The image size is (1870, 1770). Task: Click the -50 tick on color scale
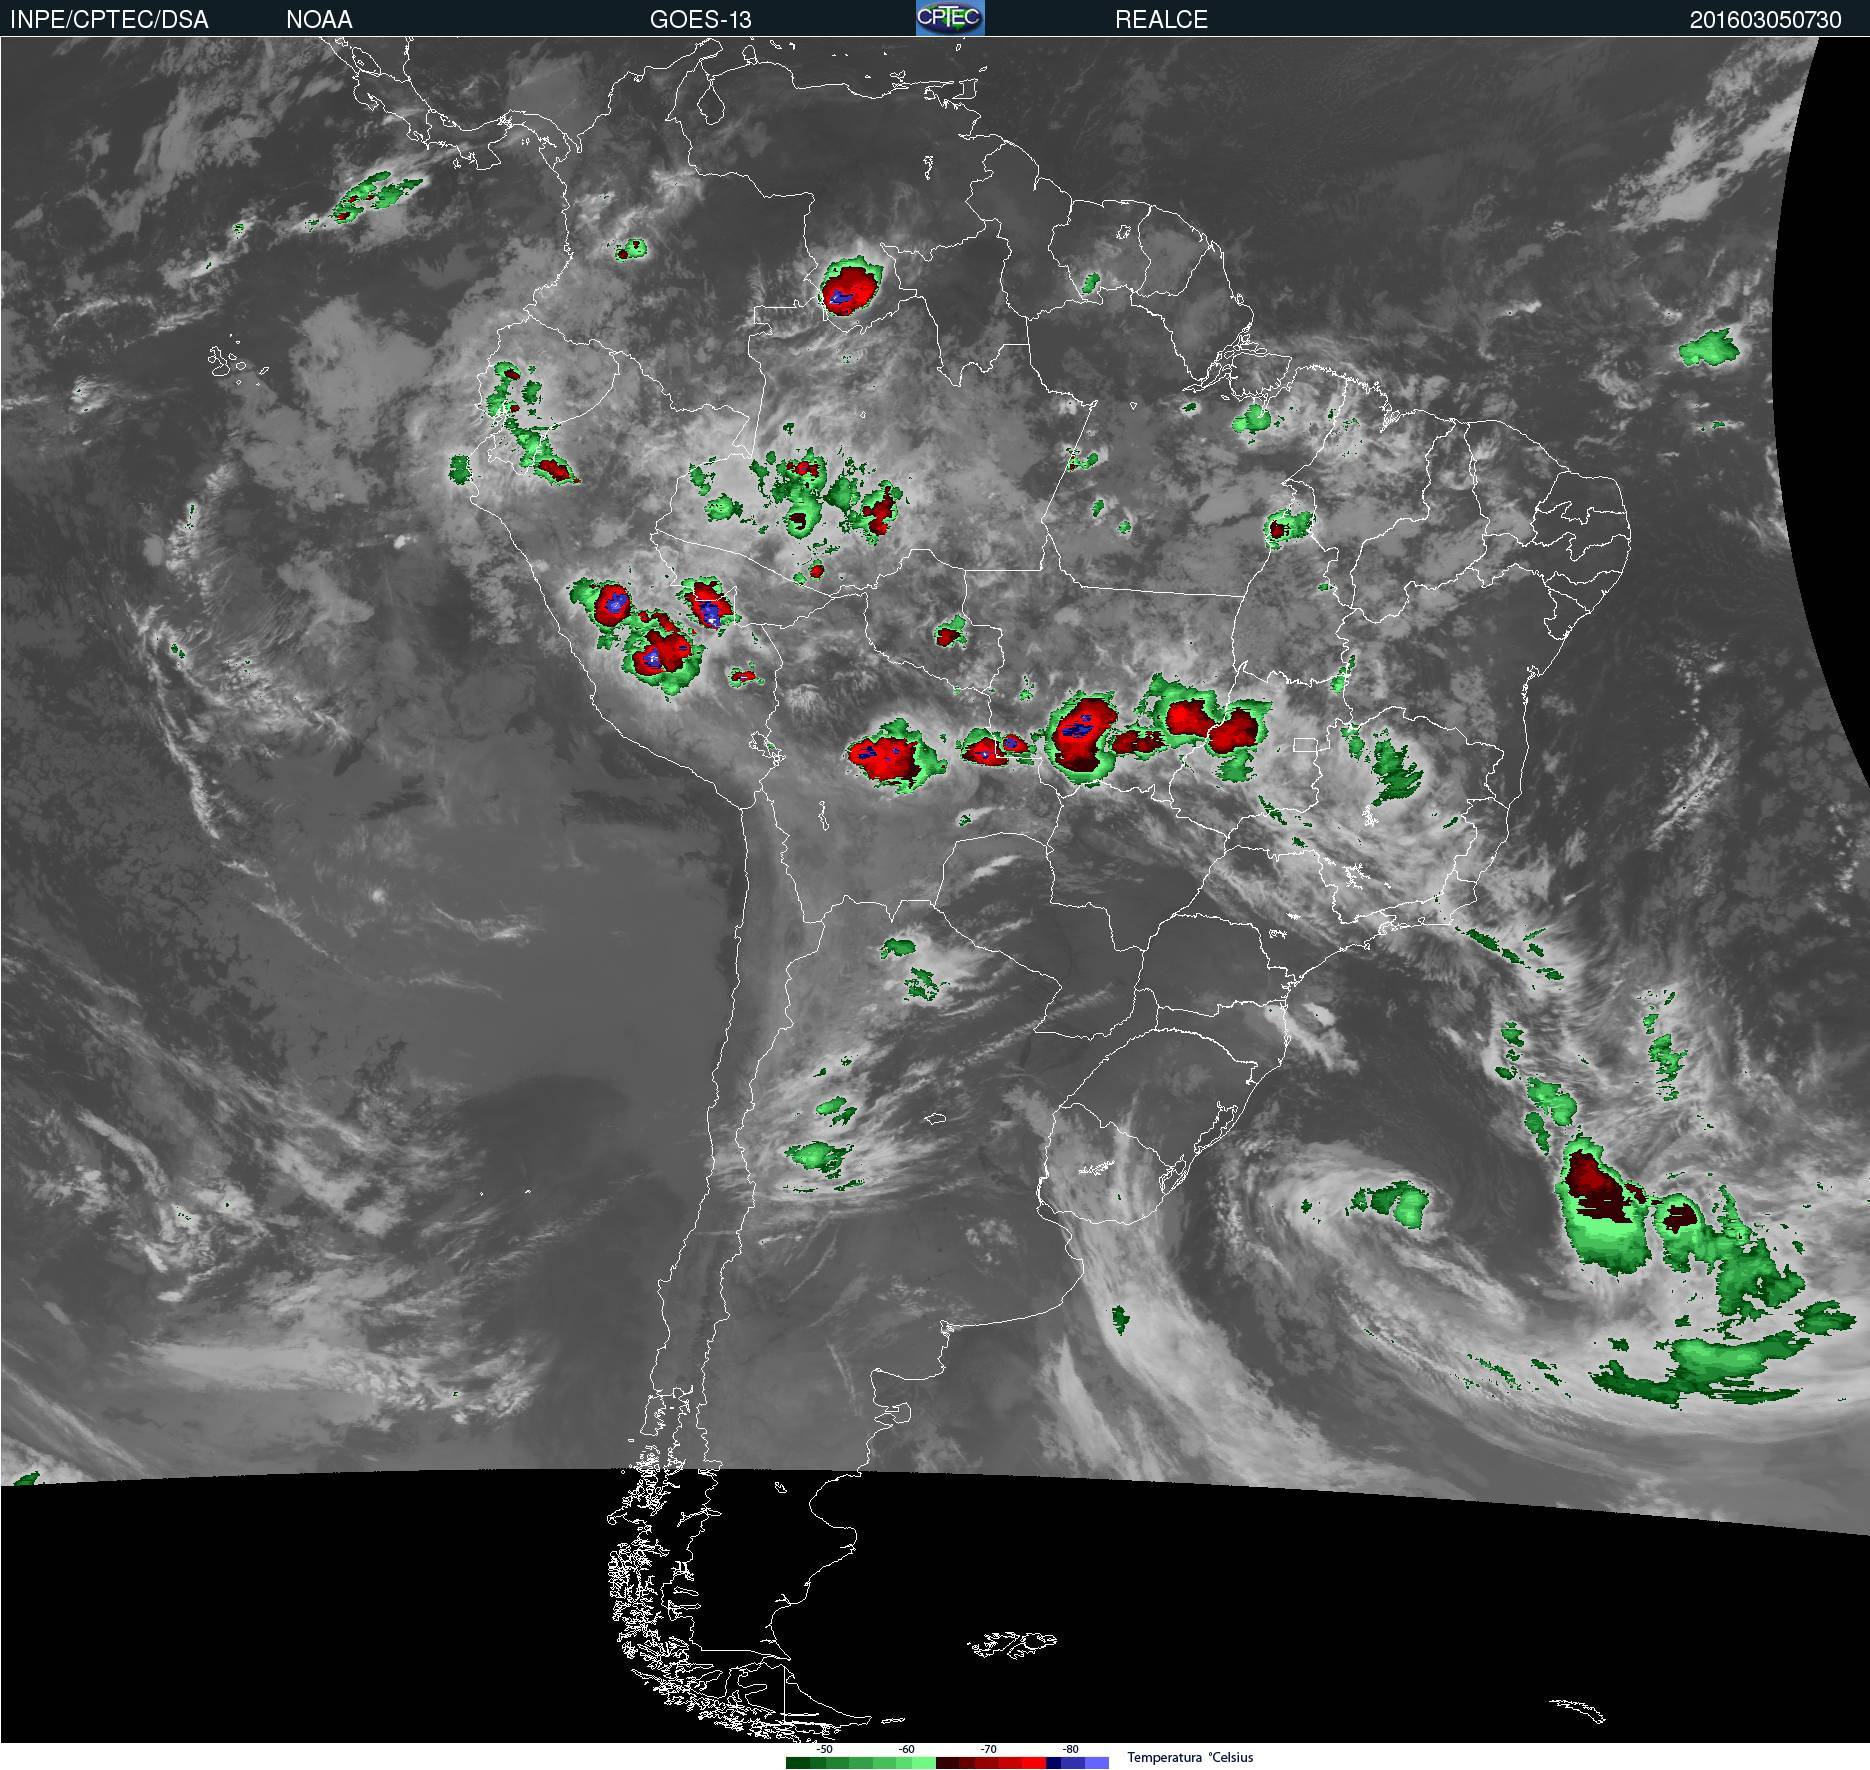coord(824,1749)
